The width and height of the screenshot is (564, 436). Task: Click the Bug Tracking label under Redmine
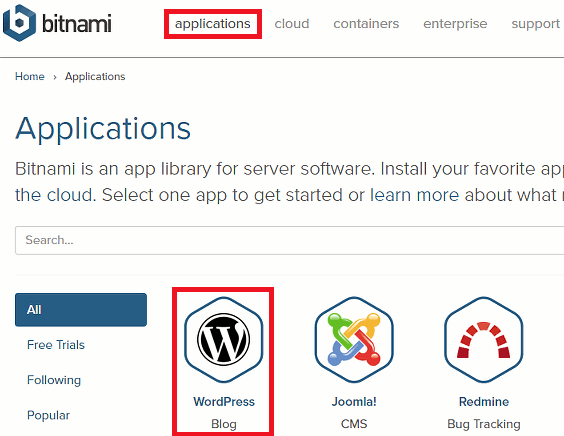pos(484,424)
